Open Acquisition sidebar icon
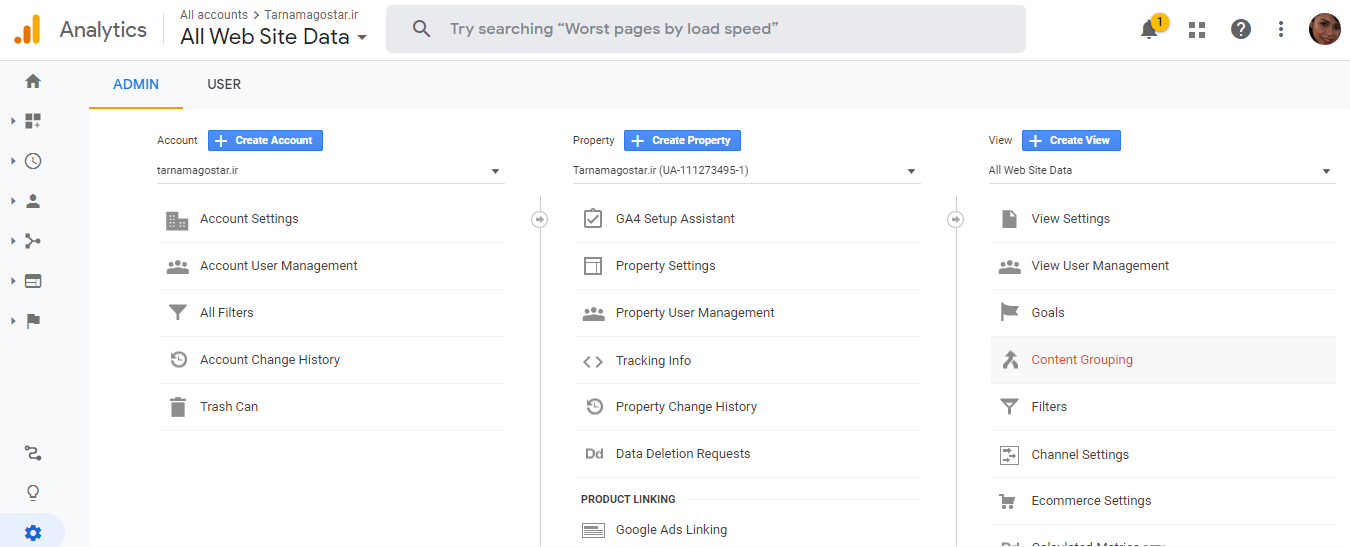This screenshot has height=547, width=1350. 33,241
